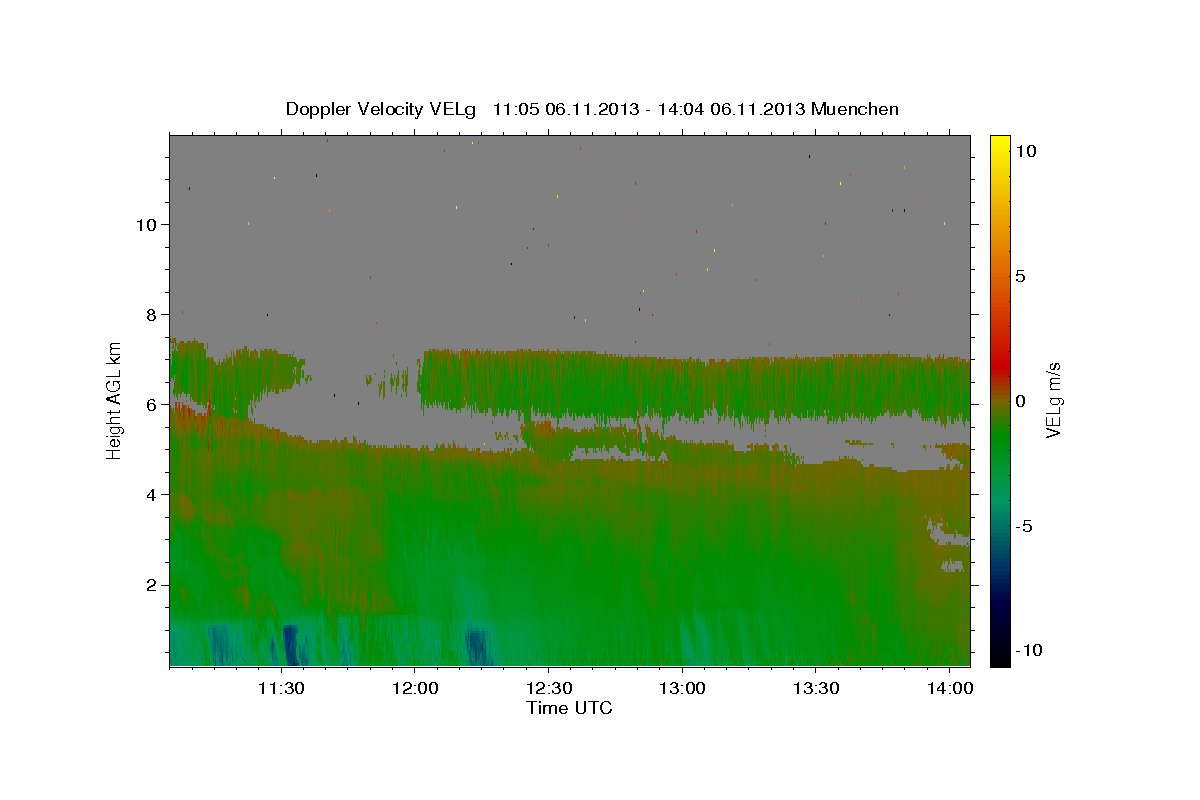
Task: Click the height tick label 6
Action: 152,404
